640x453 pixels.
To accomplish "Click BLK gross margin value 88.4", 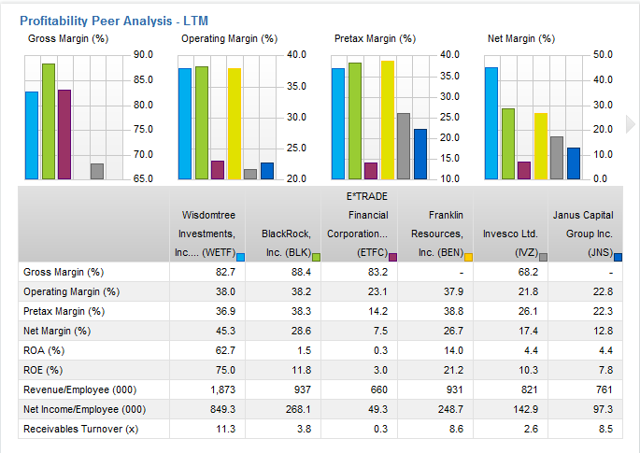I will coord(301,272).
